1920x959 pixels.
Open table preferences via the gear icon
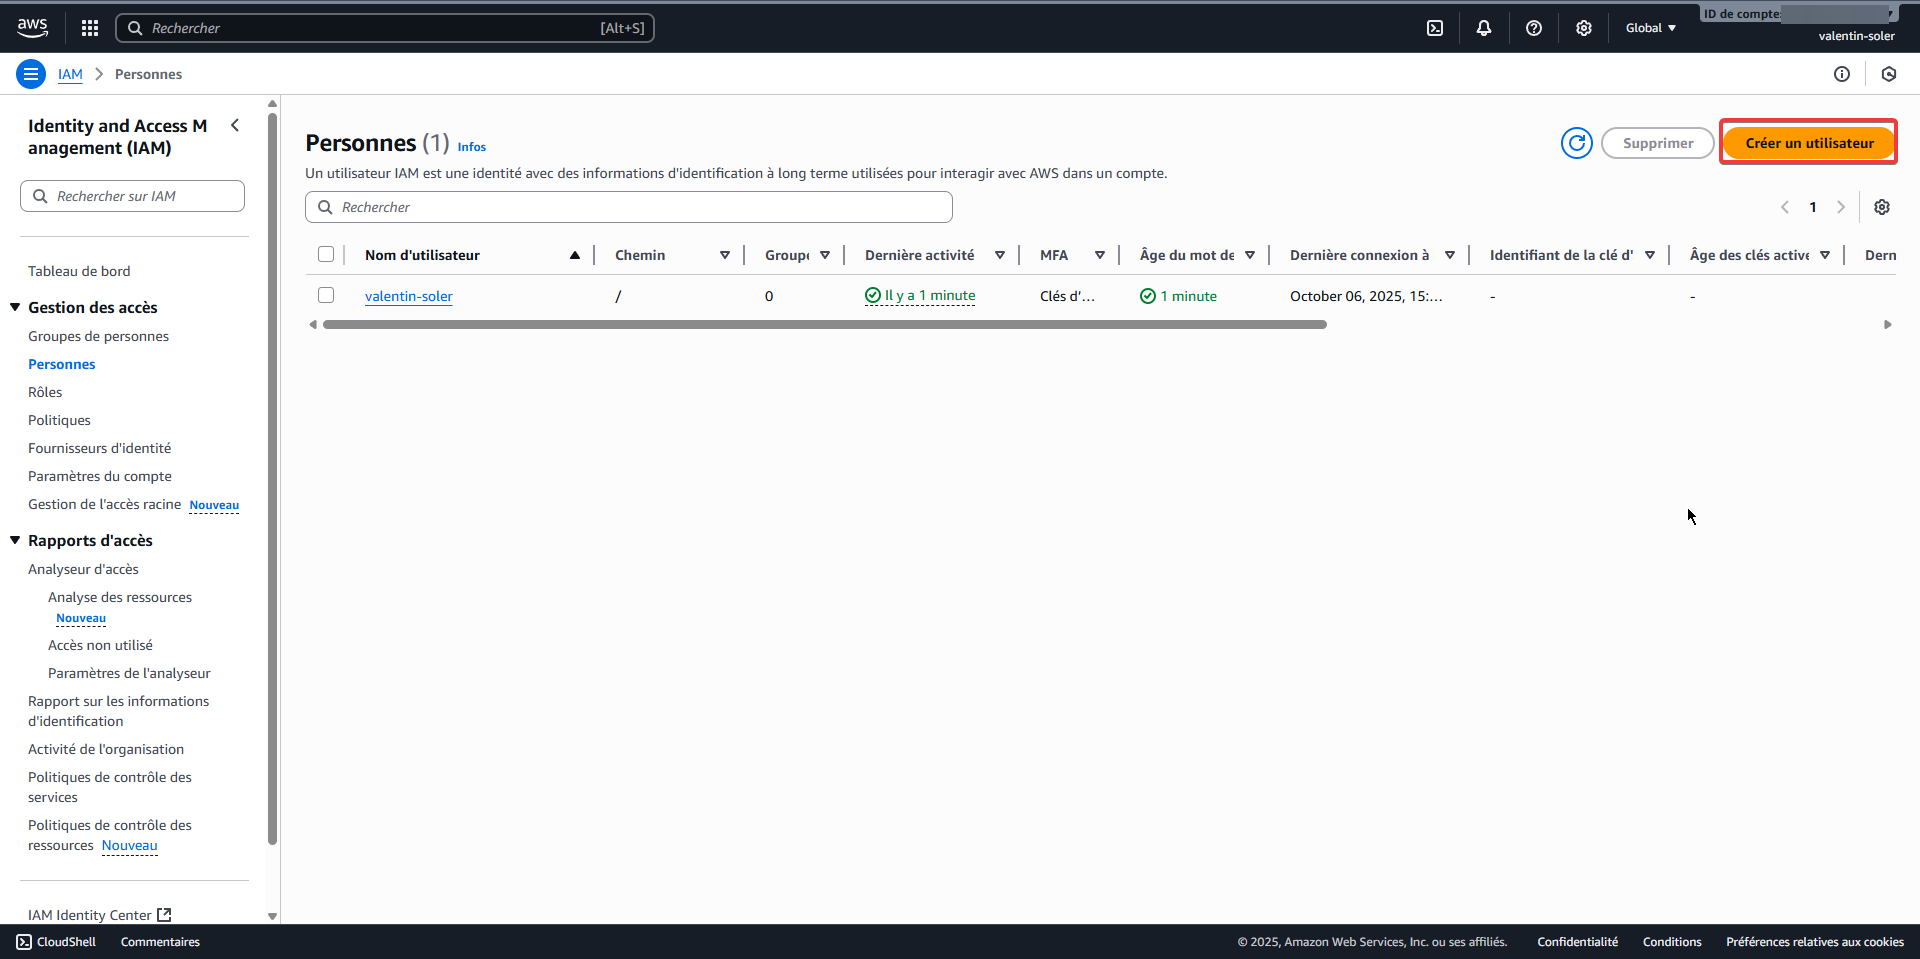(1883, 206)
